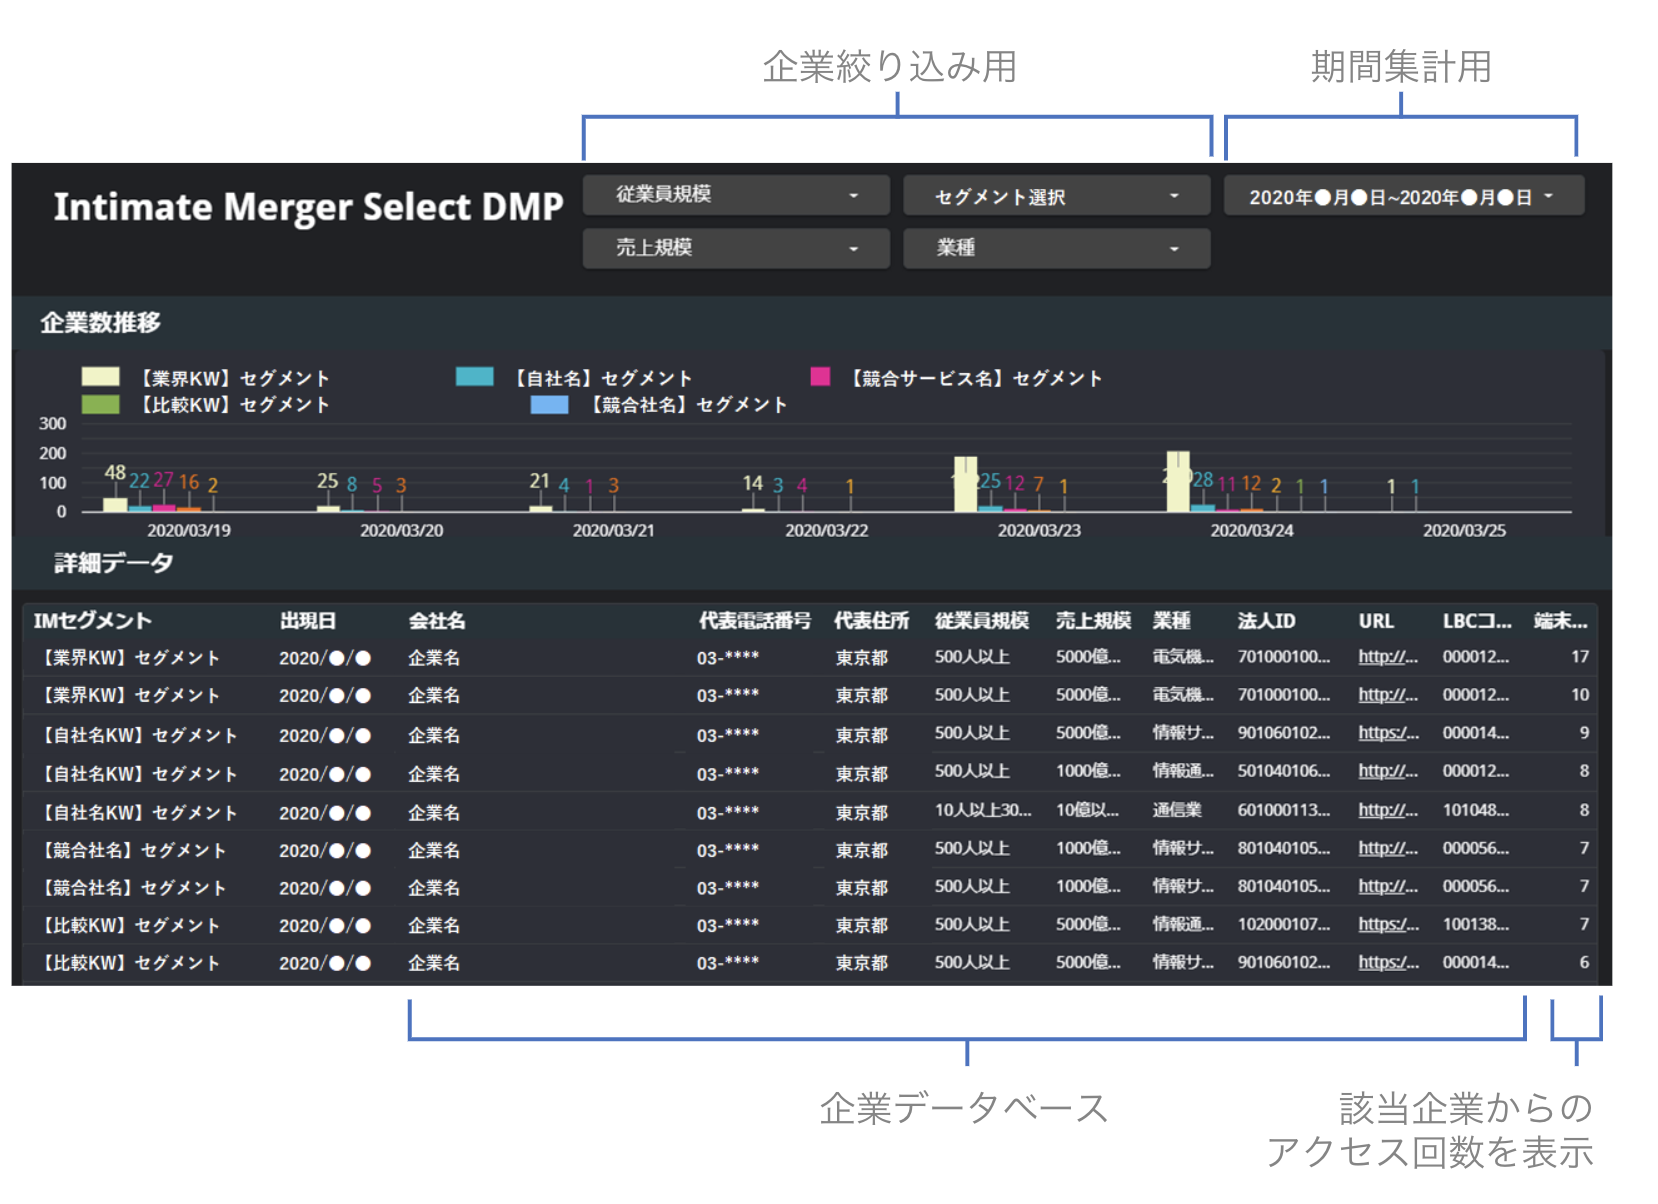This screenshot has width=1658, height=1204.
Task: Open the 業種 filter dropdown
Action: 1056,248
